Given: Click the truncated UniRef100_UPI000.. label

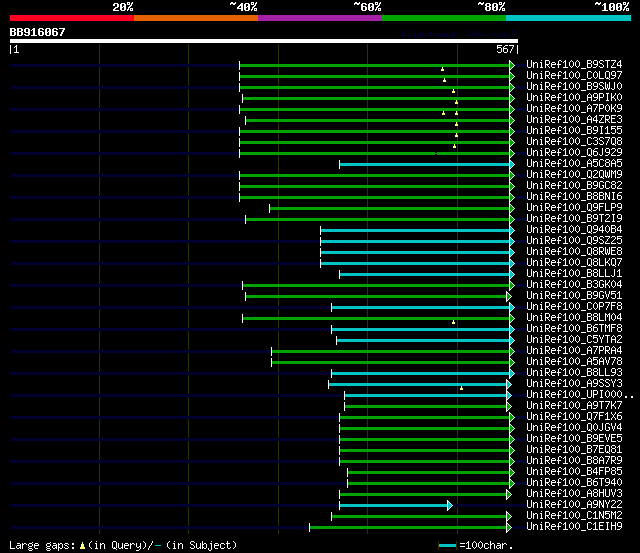Looking at the screenshot, I should click(x=580, y=395).
